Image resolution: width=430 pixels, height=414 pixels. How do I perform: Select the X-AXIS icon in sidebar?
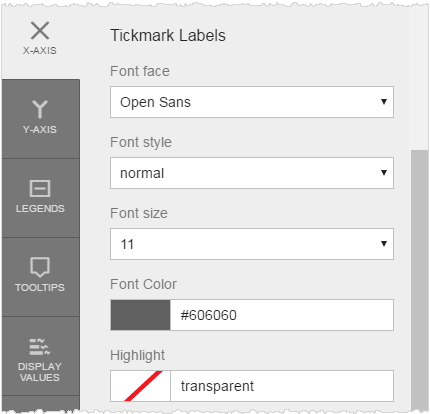40,30
